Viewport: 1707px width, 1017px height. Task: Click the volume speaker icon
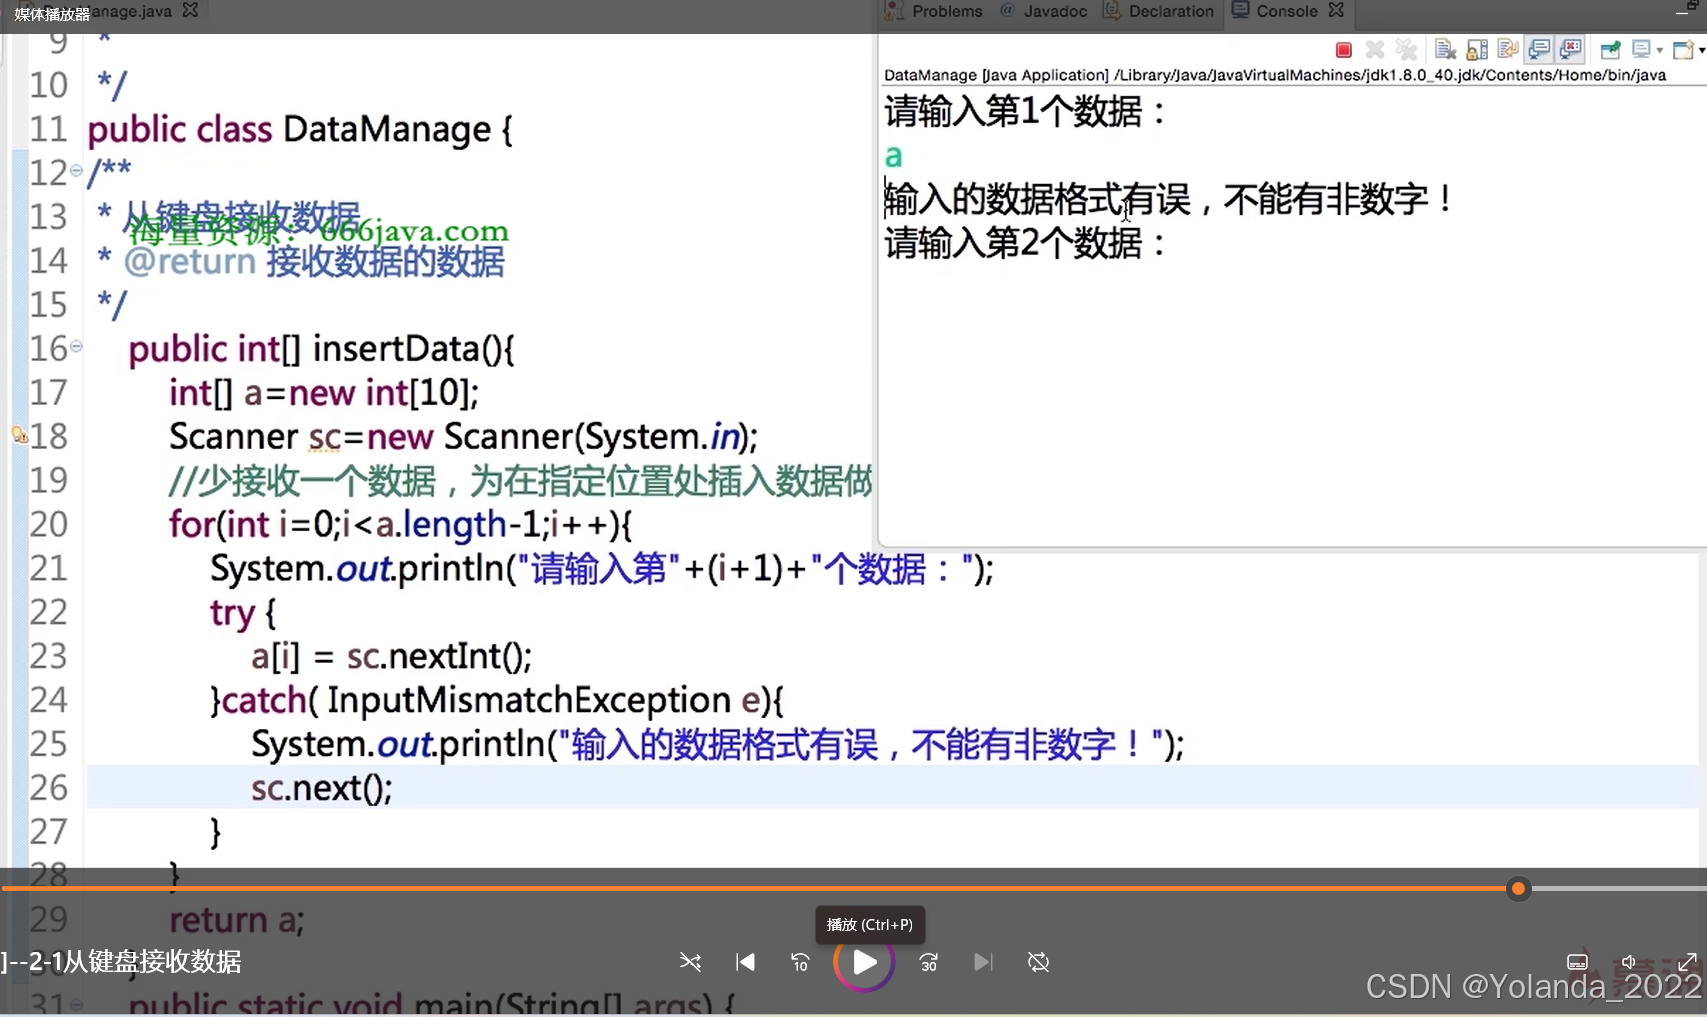tap(1629, 962)
